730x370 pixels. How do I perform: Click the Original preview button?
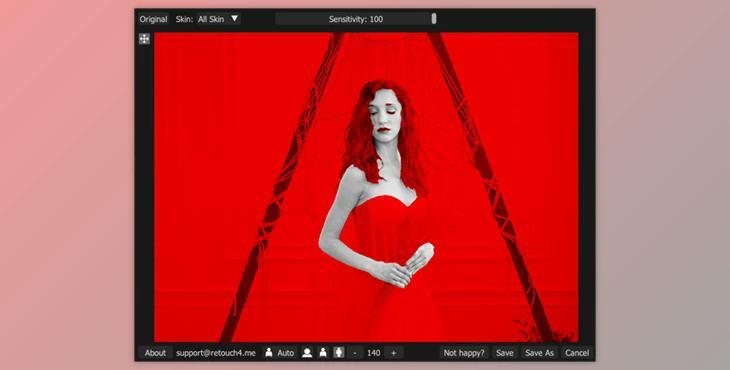pos(153,19)
